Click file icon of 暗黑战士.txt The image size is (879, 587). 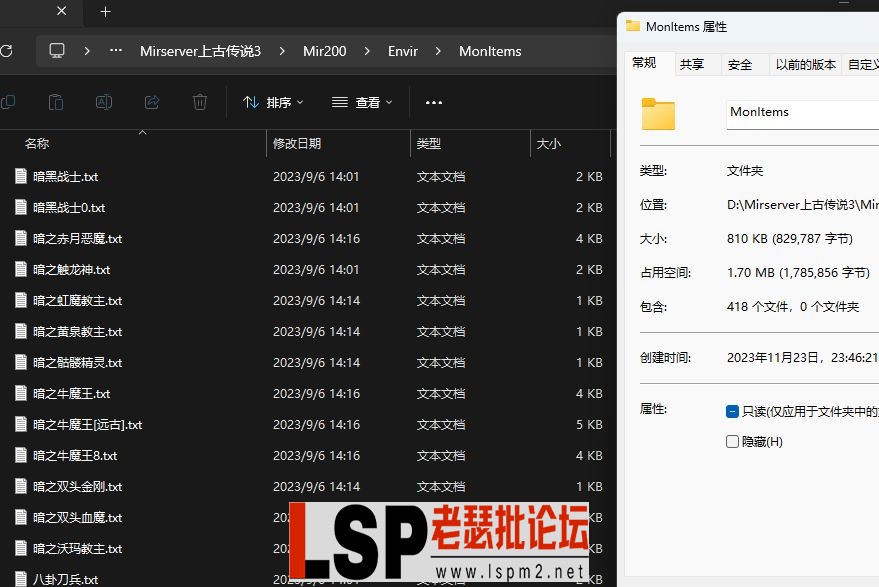(x=21, y=176)
